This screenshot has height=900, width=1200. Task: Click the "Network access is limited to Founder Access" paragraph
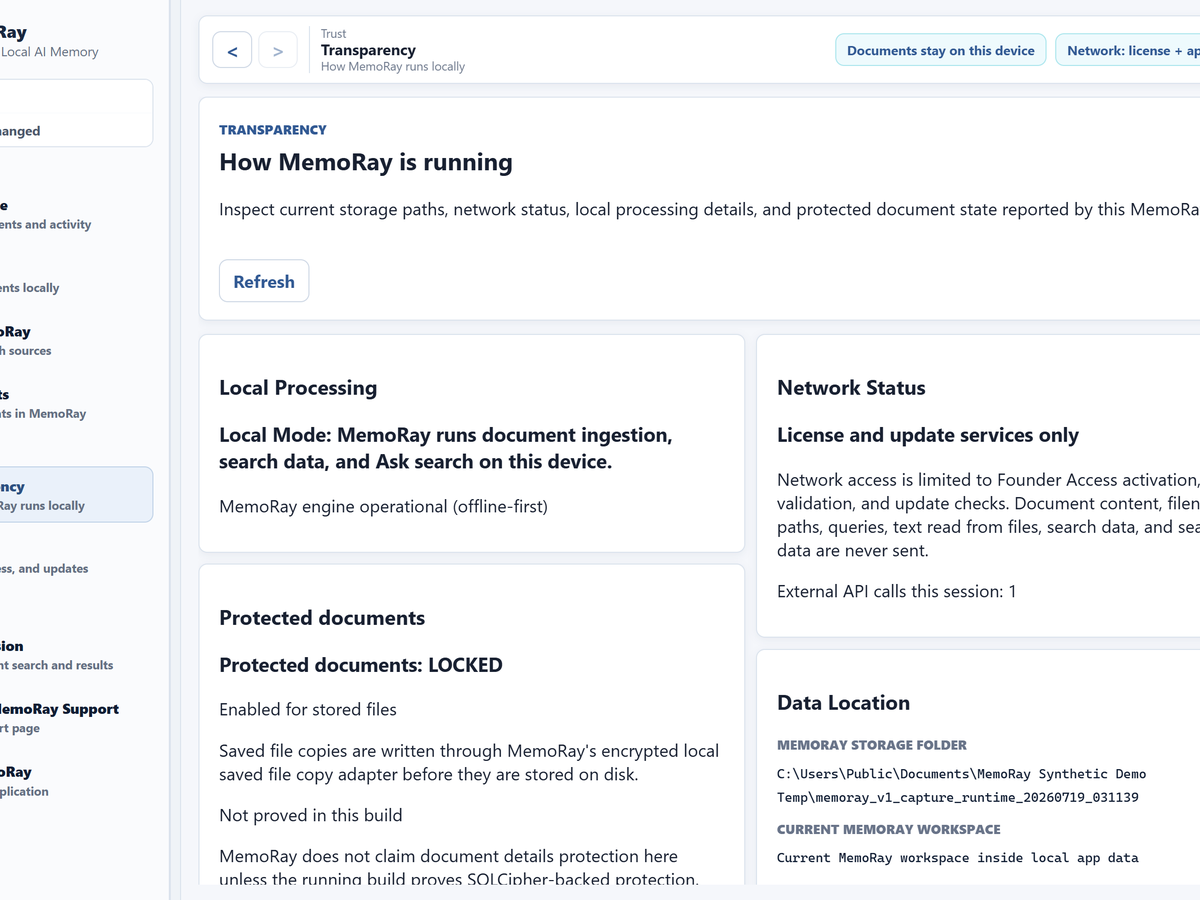click(988, 515)
